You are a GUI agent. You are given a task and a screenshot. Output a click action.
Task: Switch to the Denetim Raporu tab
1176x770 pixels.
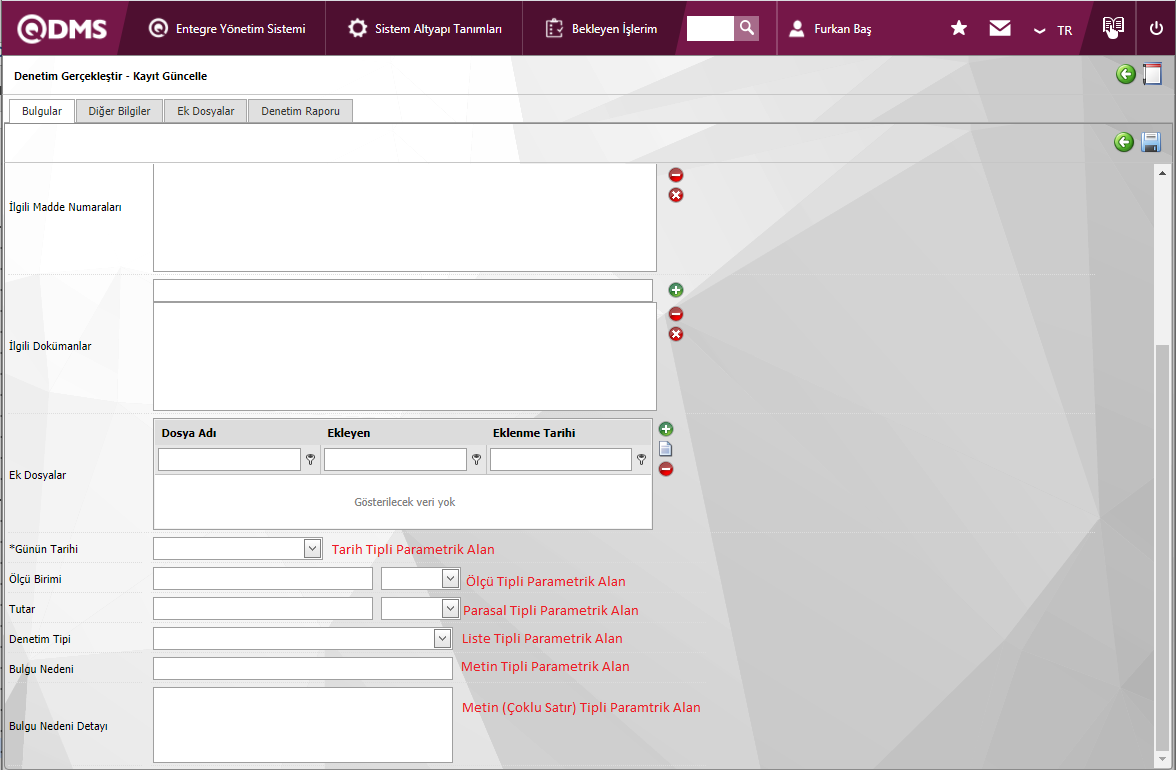(x=300, y=111)
